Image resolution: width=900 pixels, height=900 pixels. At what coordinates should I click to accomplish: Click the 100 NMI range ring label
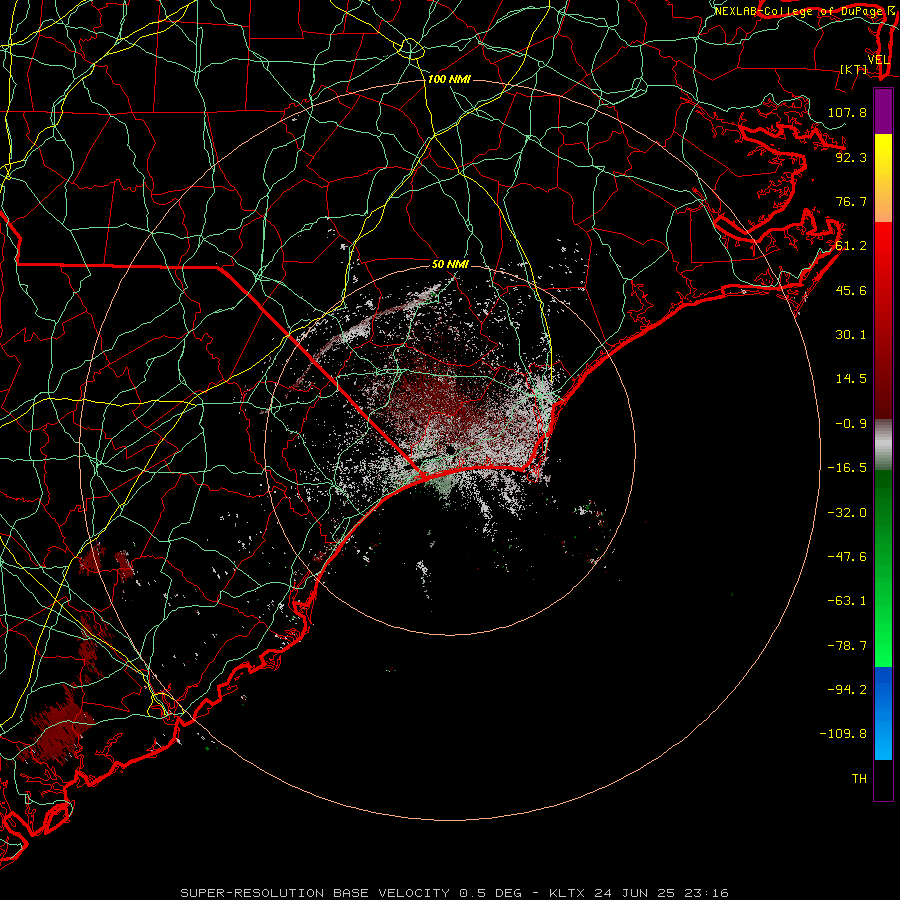[449, 79]
